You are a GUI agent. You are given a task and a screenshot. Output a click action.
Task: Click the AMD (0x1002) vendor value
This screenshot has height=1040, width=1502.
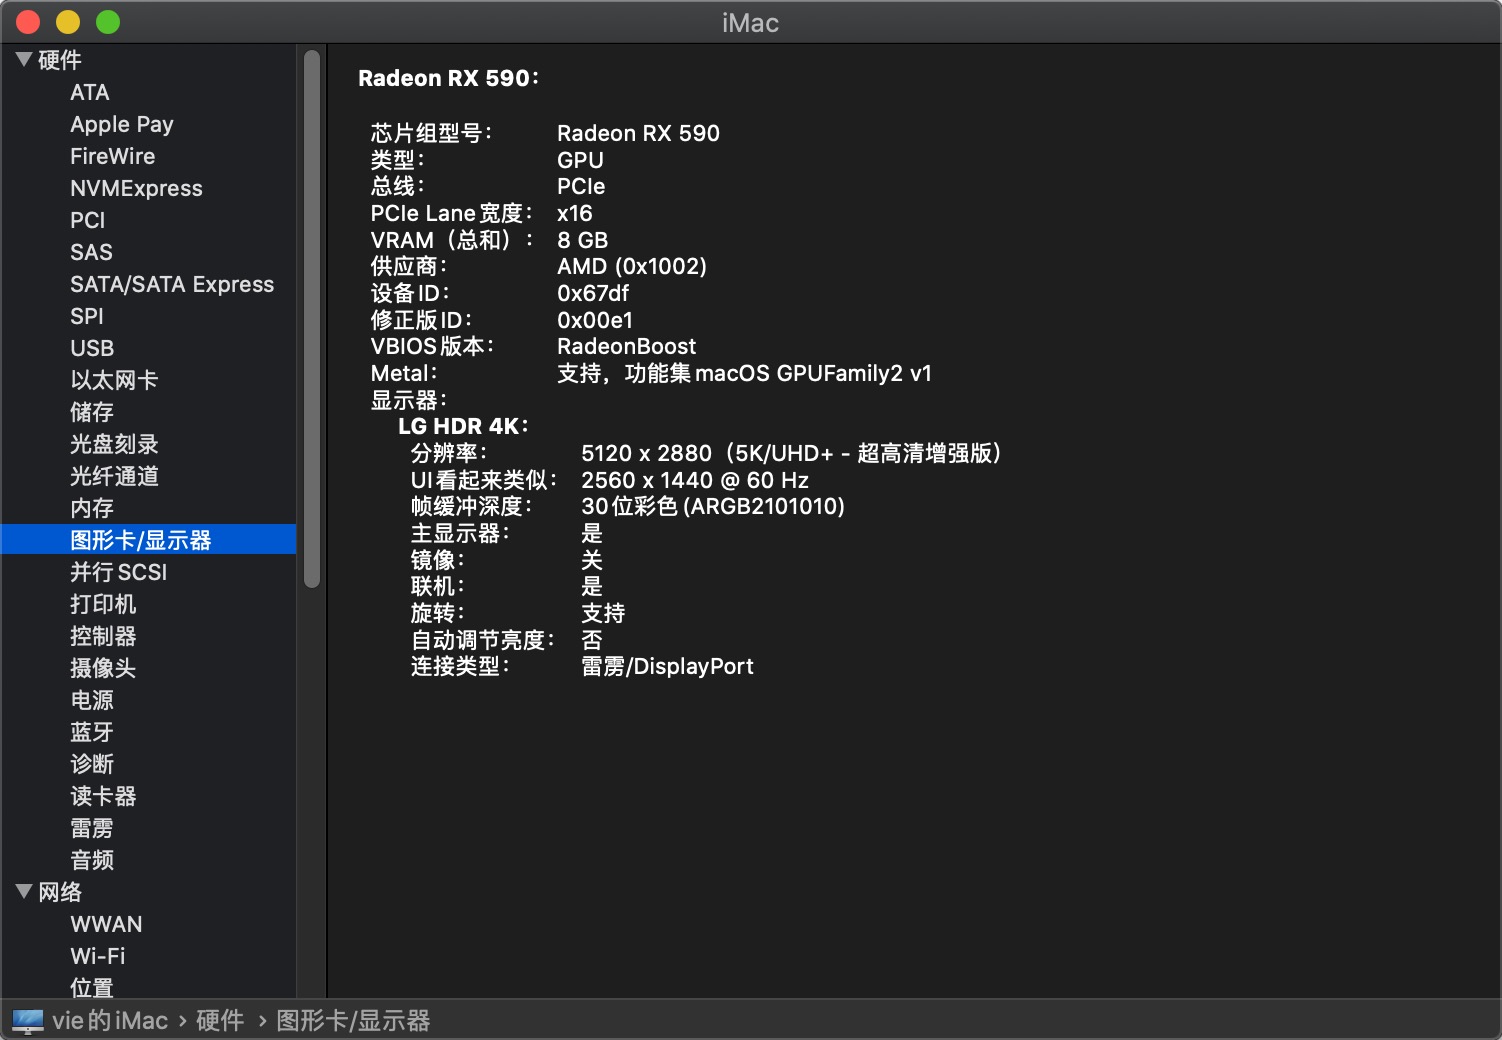(632, 266)
